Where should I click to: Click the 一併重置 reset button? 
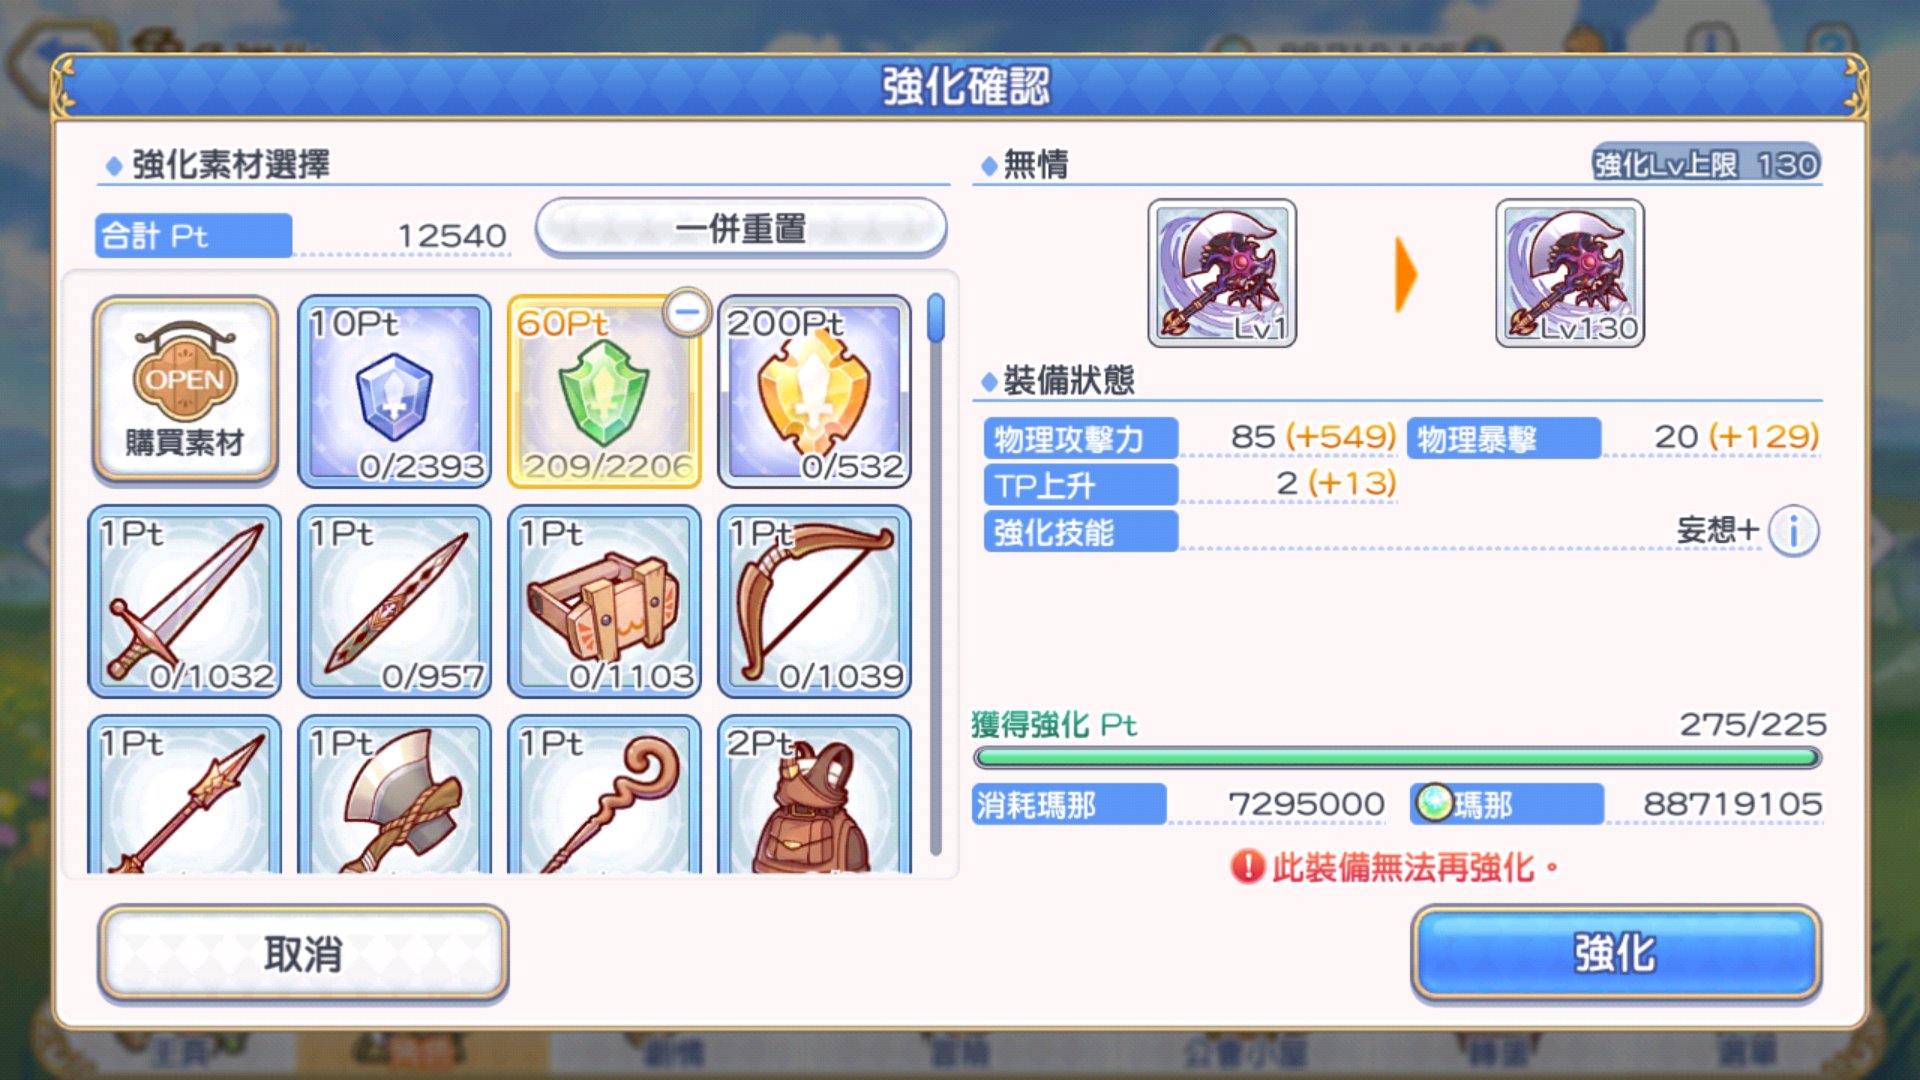(x=741, y=228)
